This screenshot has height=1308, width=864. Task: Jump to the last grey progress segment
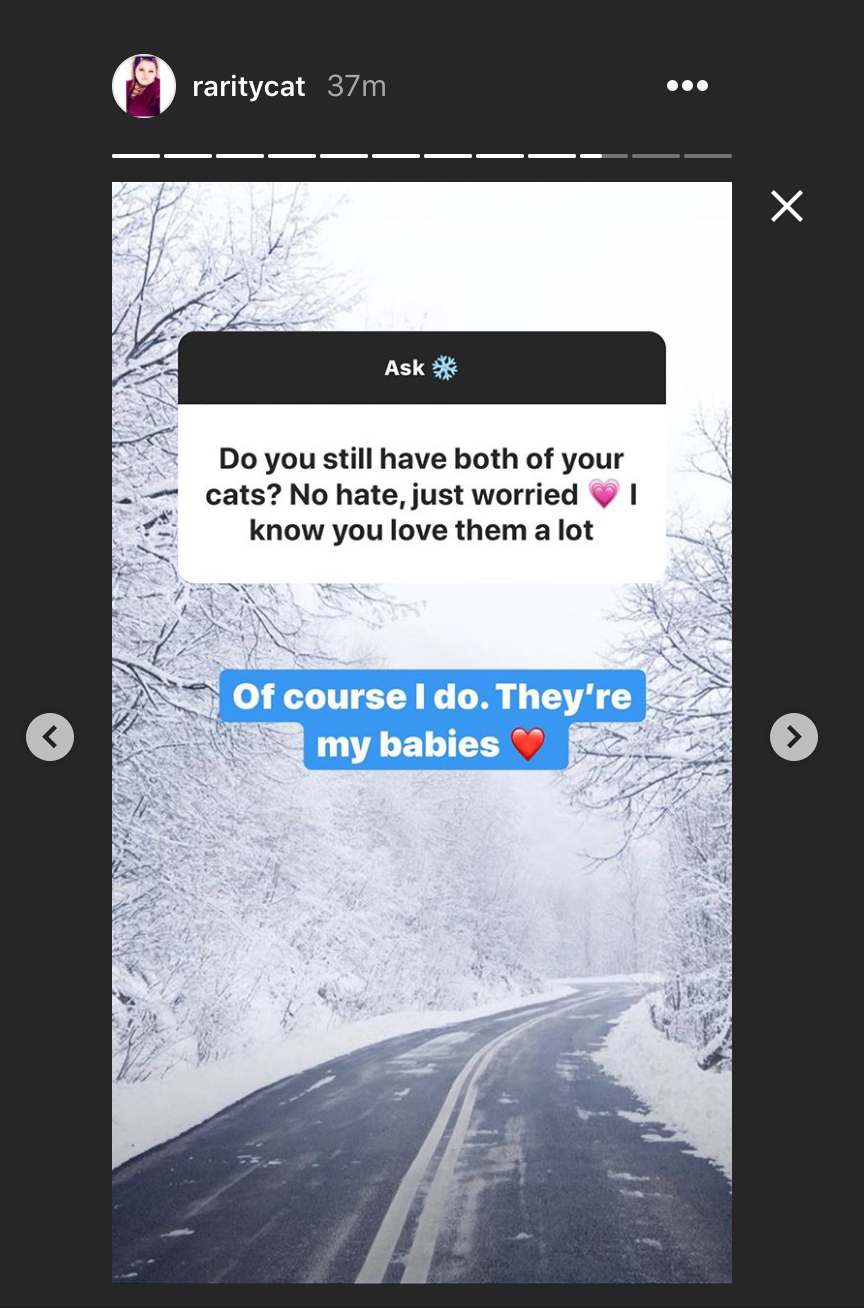708,156
